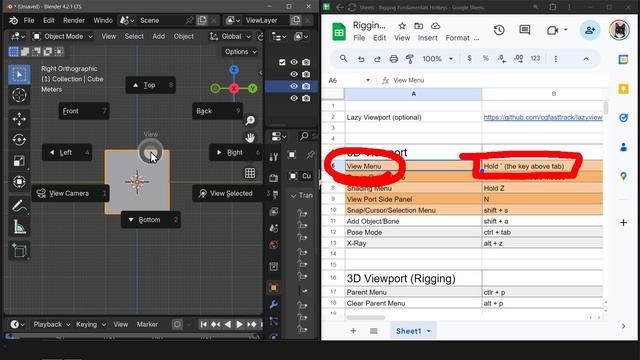Click the X axis on navigation gizmo
The image size is (640, 360).
234,88
